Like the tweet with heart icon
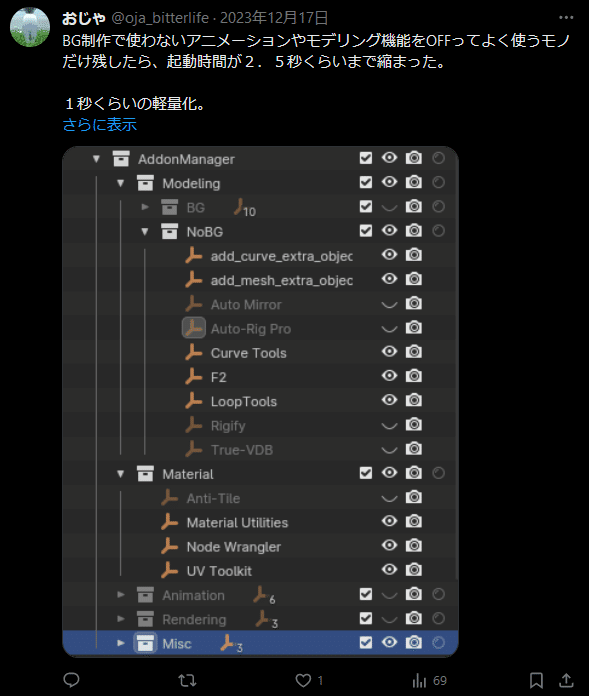 pos(304,680)
